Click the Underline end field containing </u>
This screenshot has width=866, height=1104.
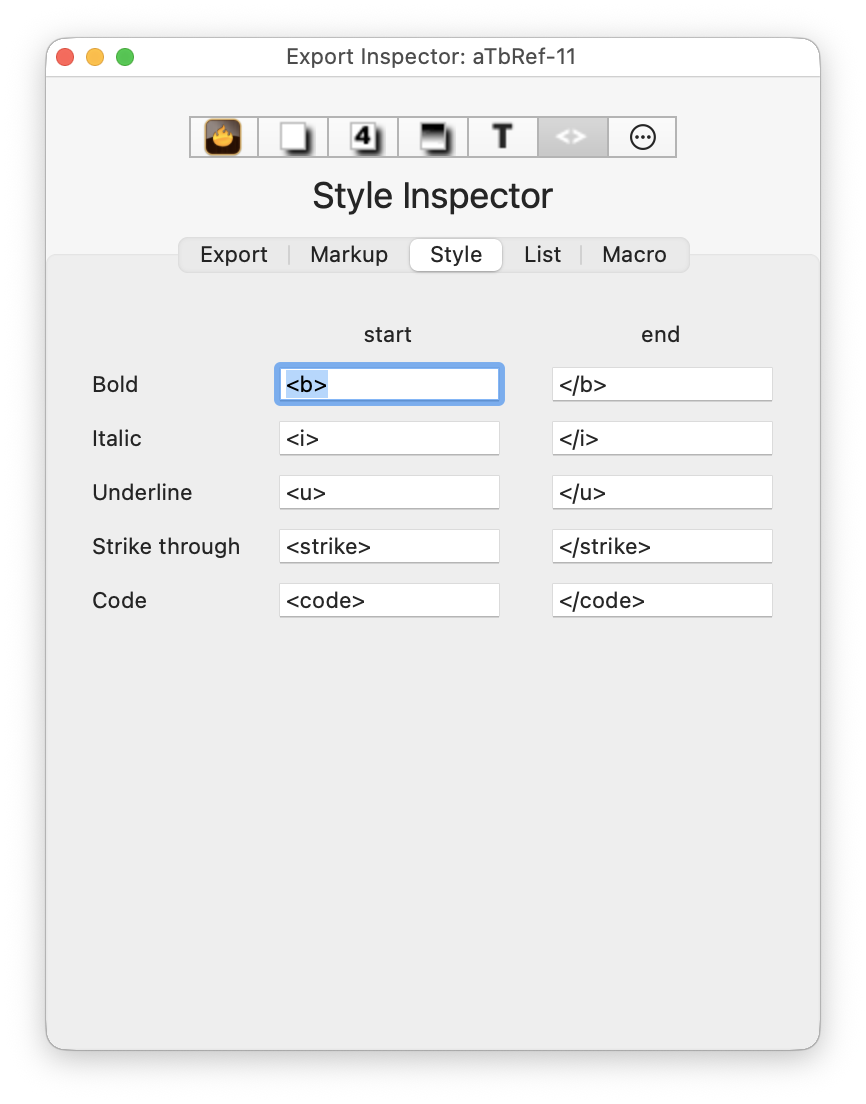pos(662,492)
